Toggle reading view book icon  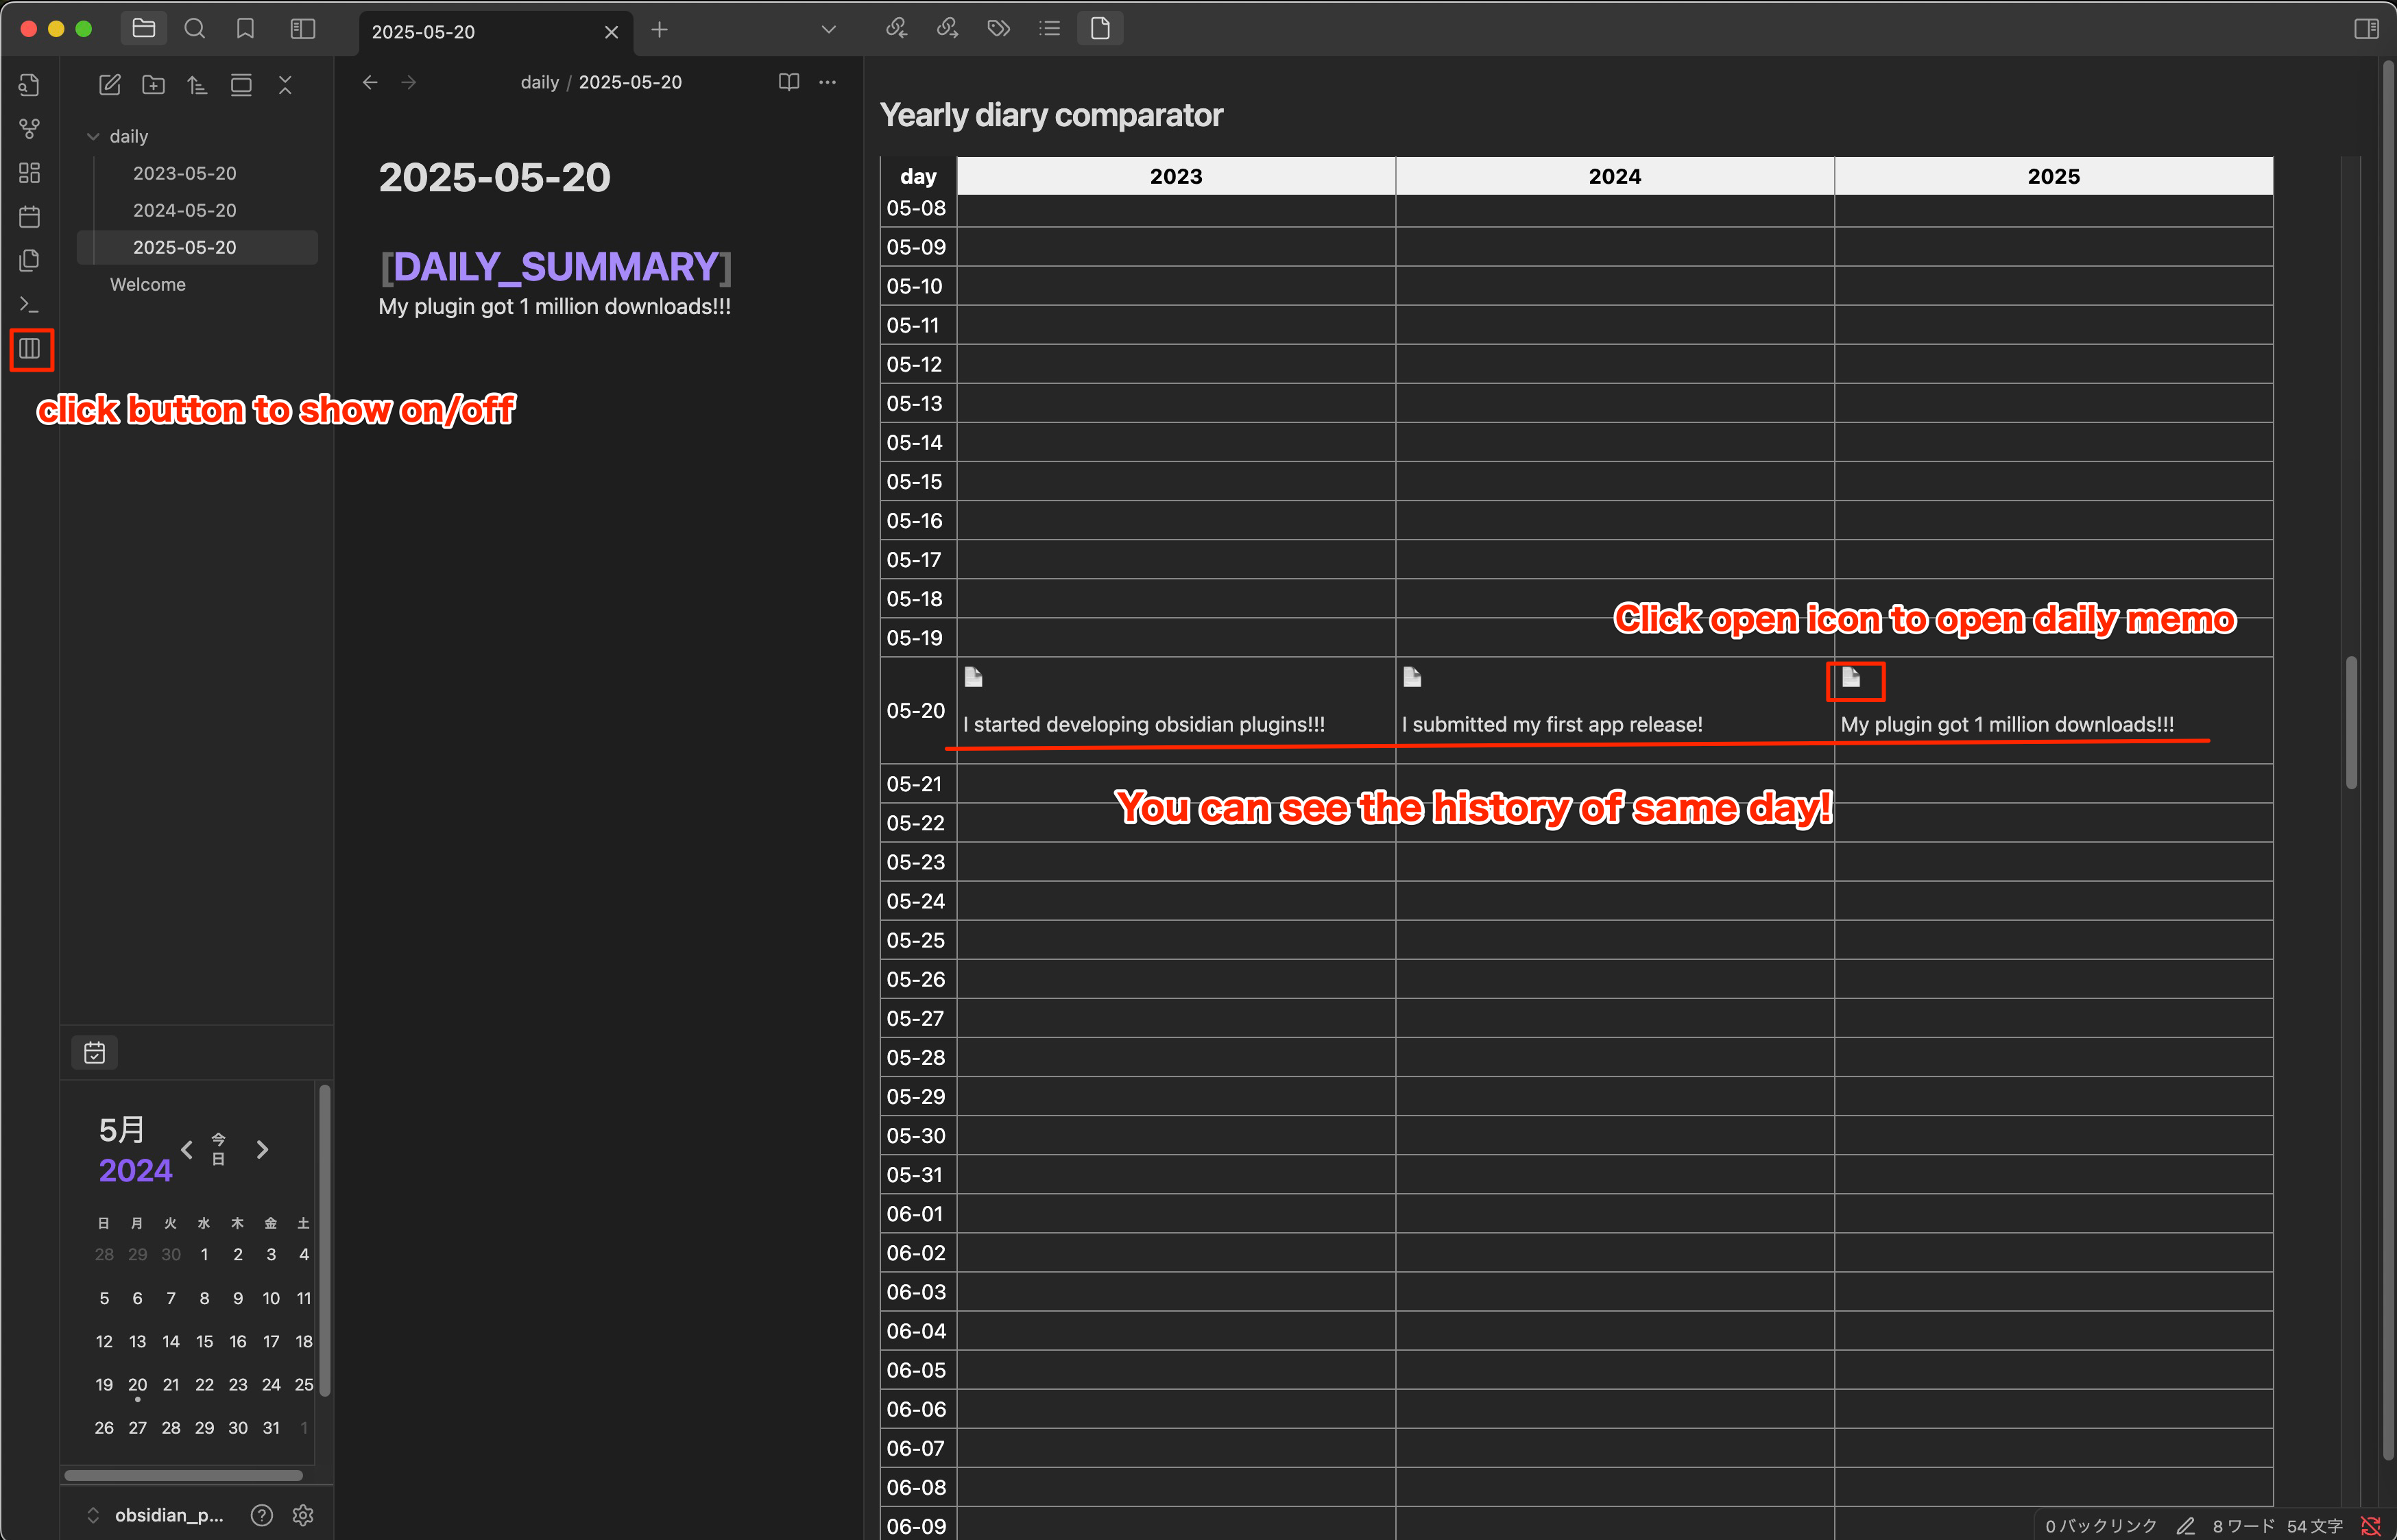(x=789, y=82)
